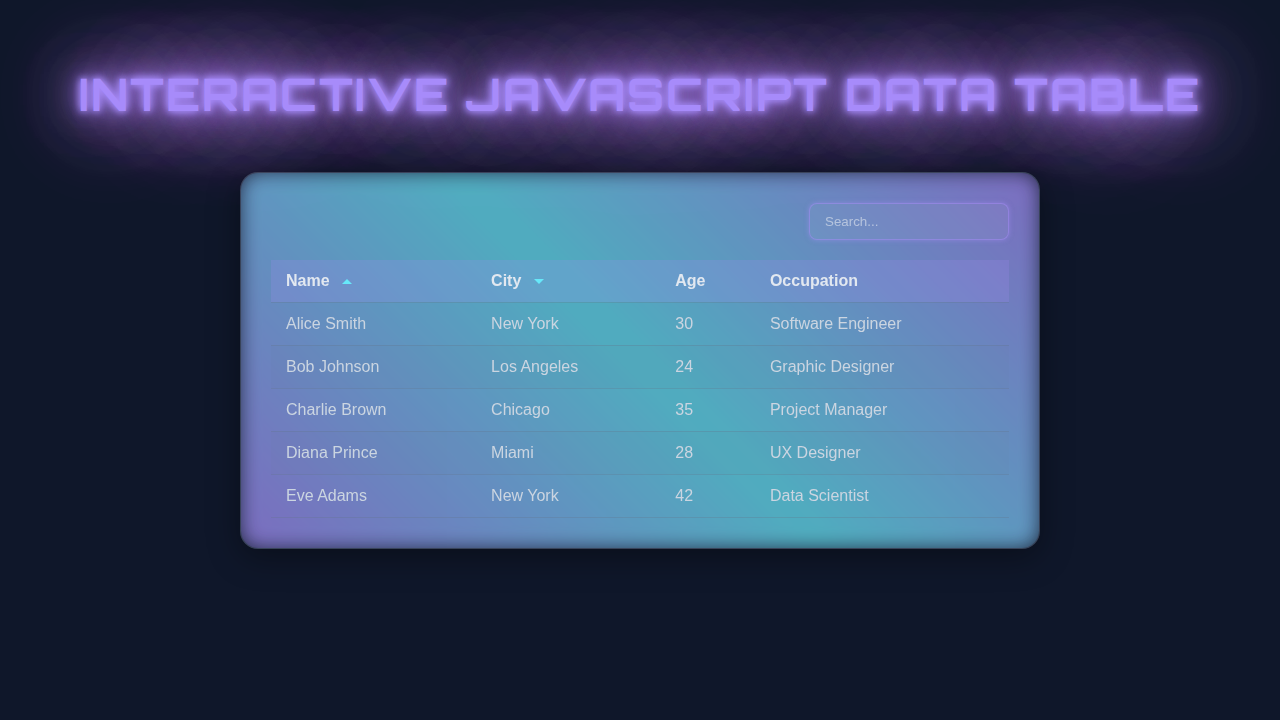Click the Search input field
The height and width of the screenshot is (720, 1280).
[909, 221]
